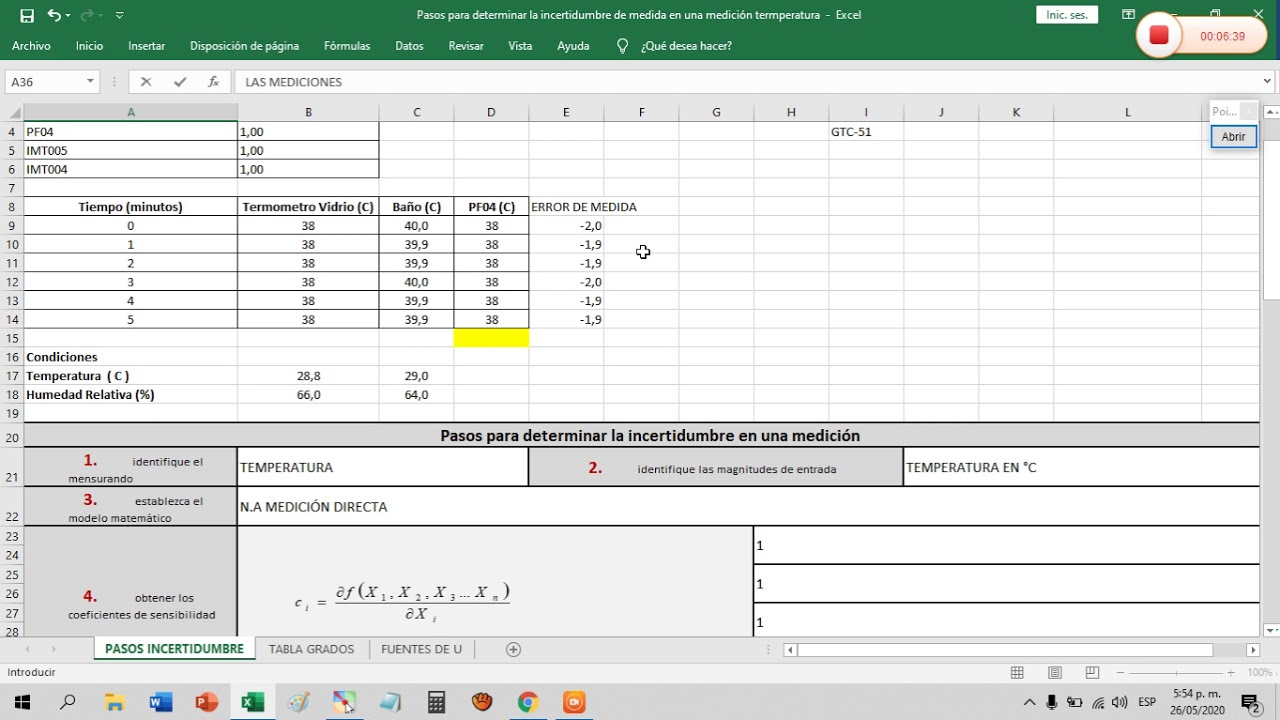1280x720 pixels.
Task: Click the Save icon in quick access toolbar
Action: (27, 15)
